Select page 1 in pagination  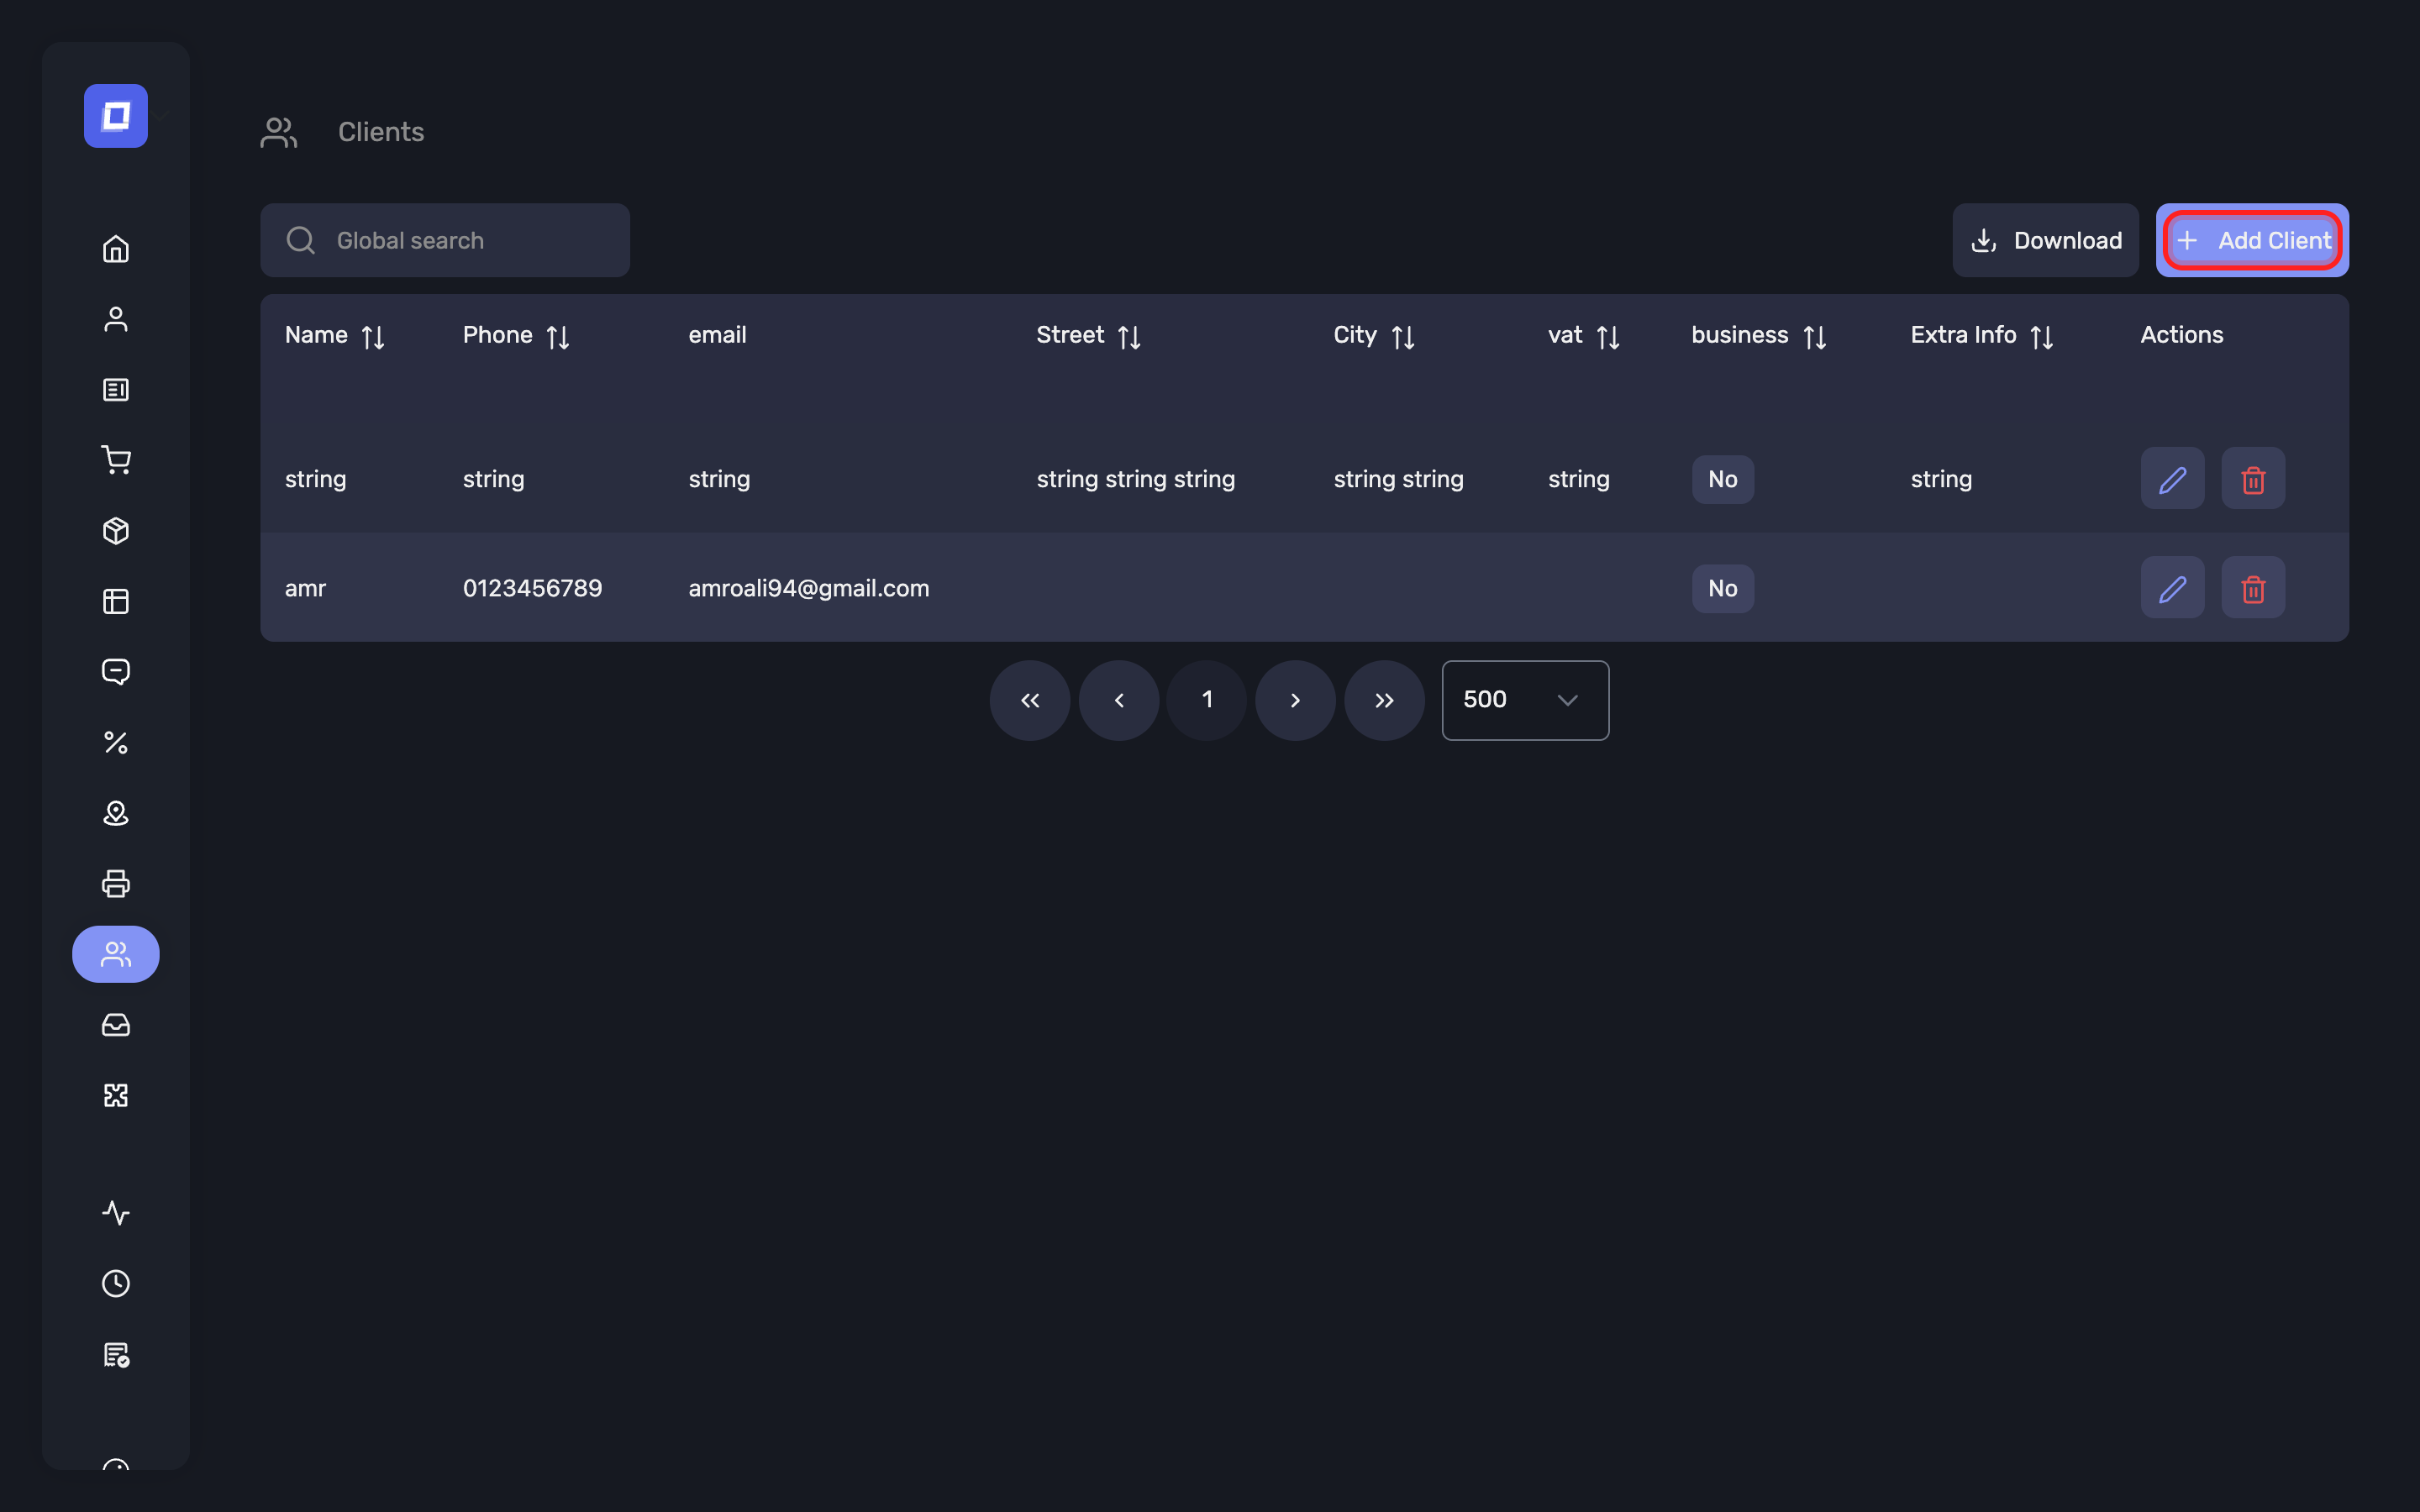1207,700
